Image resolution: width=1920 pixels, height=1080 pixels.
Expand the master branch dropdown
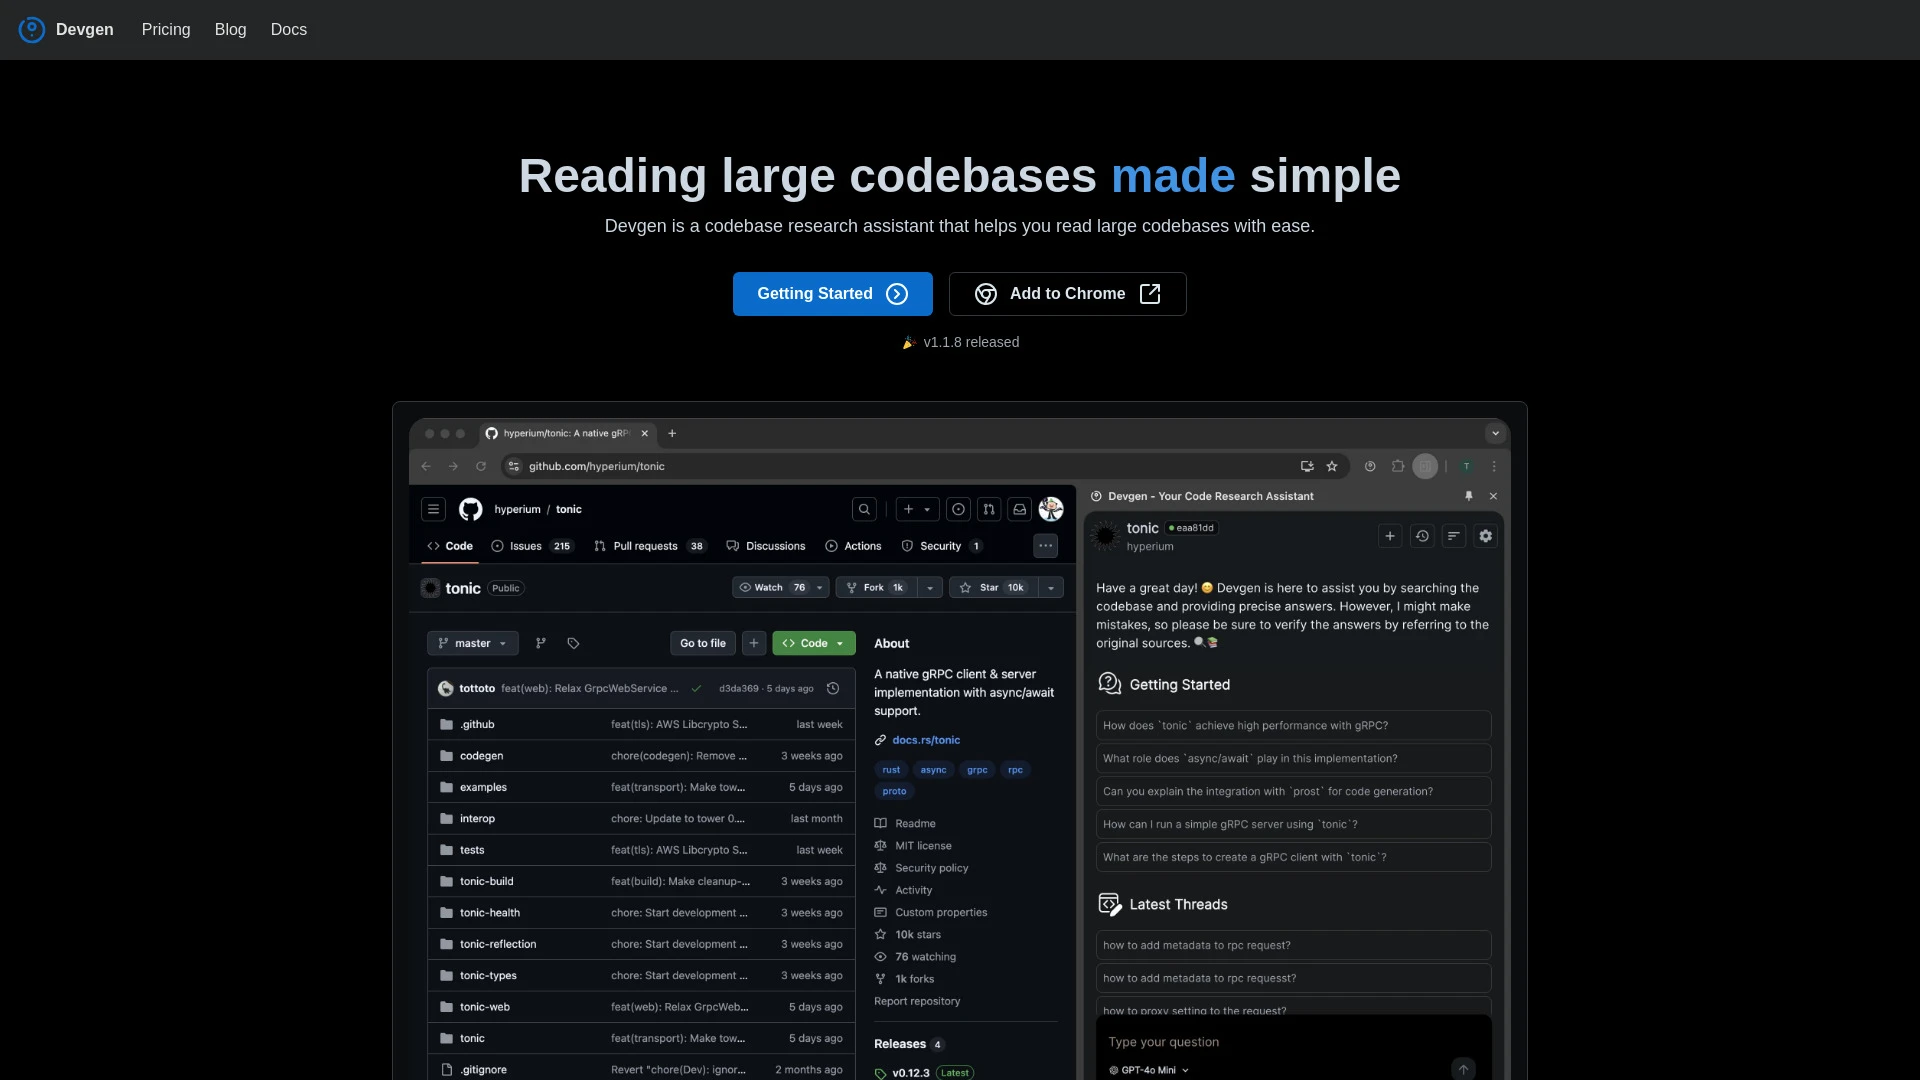(x=472, y=643)
